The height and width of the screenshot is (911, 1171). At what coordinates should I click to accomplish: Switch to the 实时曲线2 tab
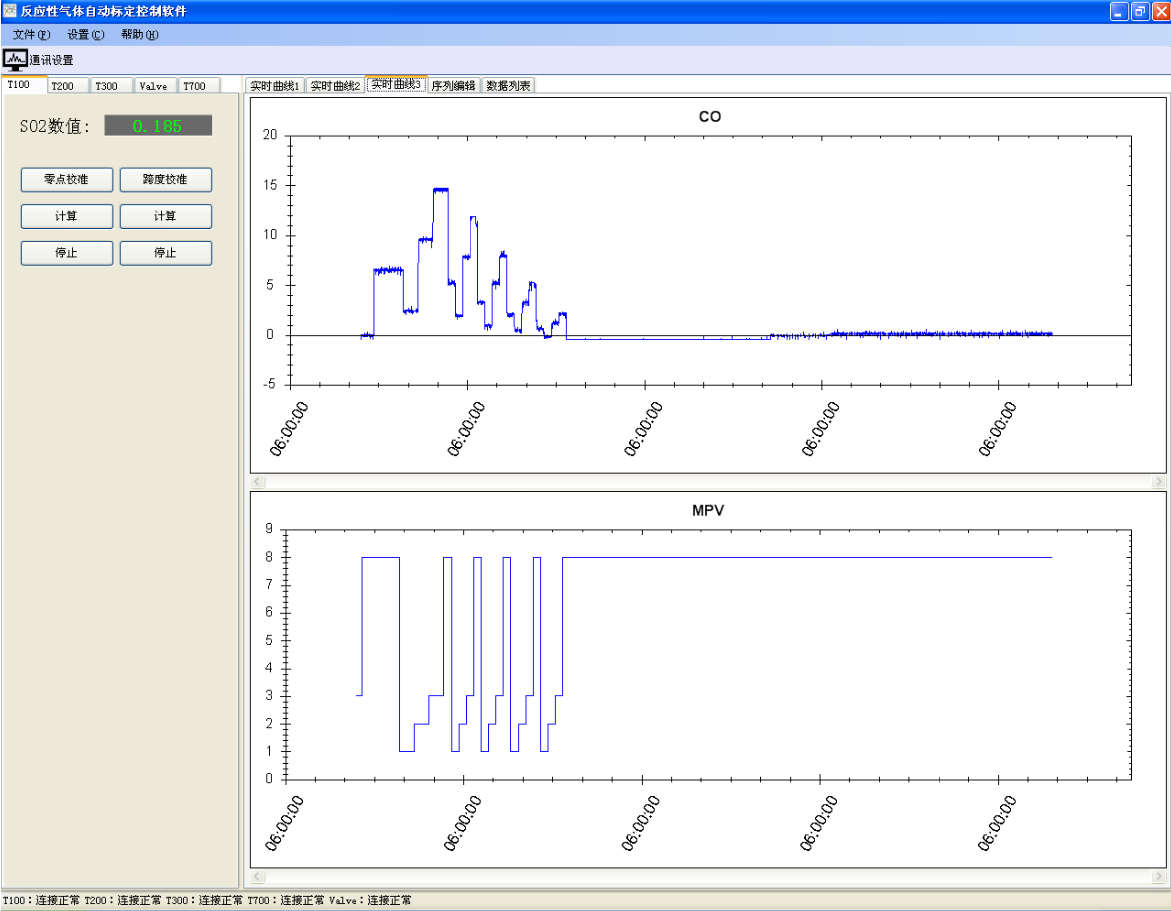[335, 86]
